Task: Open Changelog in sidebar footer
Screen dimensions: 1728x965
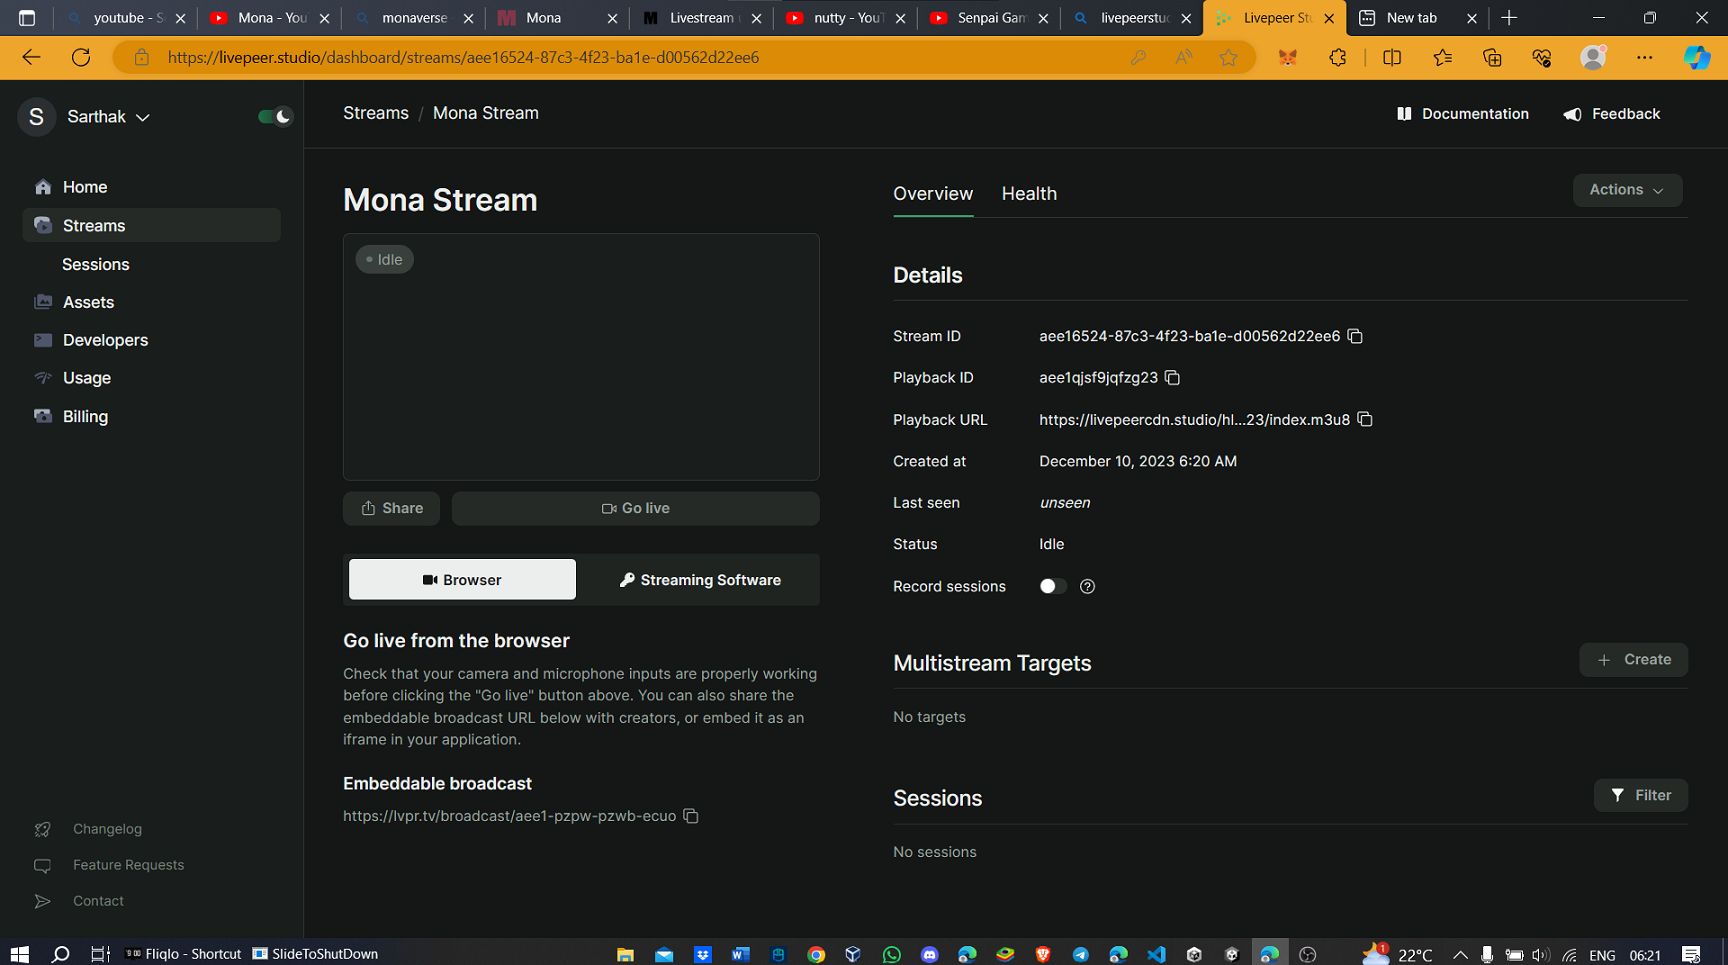Action: [107, 829]
